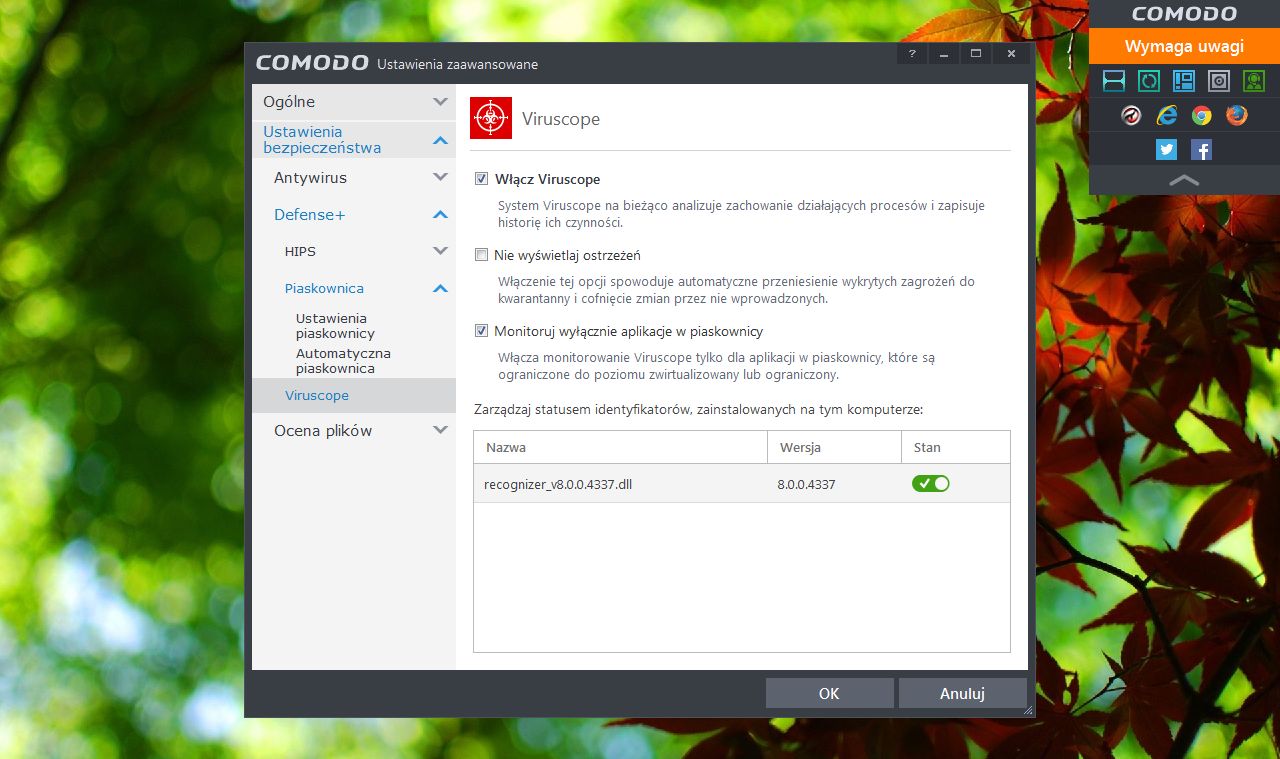The image size is (1280, 759).
Task: Click the COMODO logo in widget header
Action: (1184, 14)
